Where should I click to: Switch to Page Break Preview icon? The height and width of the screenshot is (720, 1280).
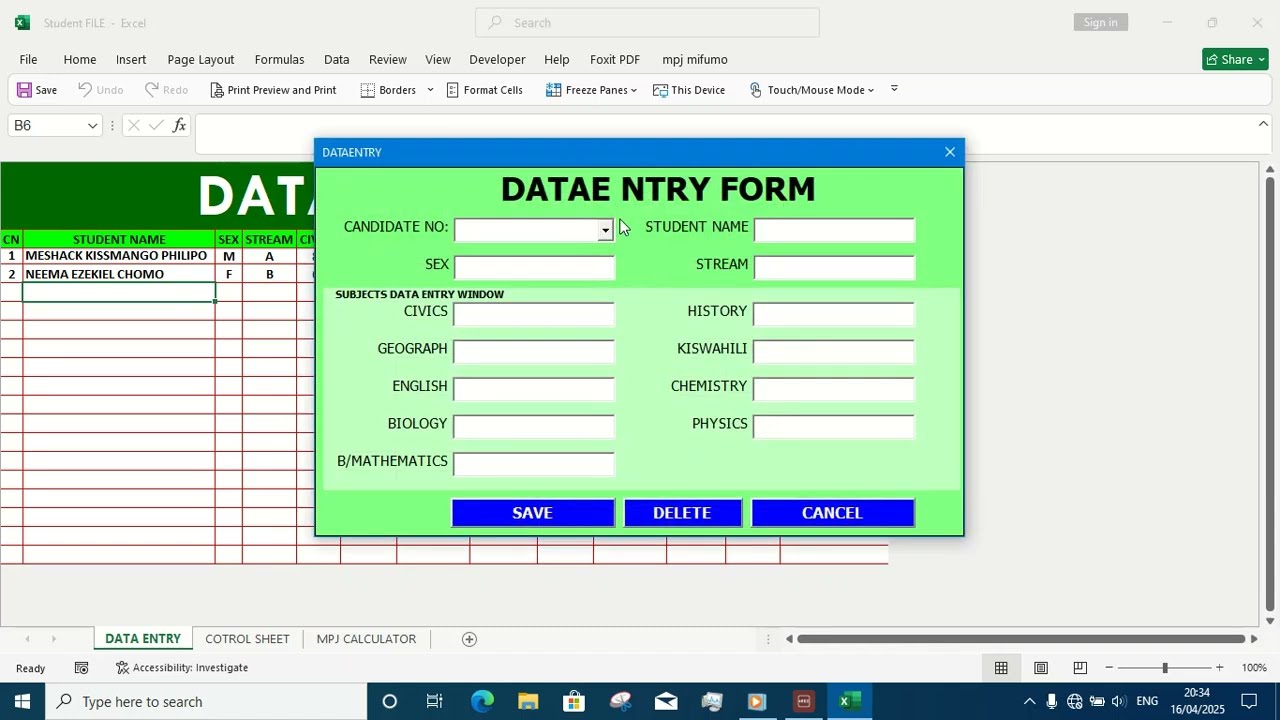tap(1080, 668)
